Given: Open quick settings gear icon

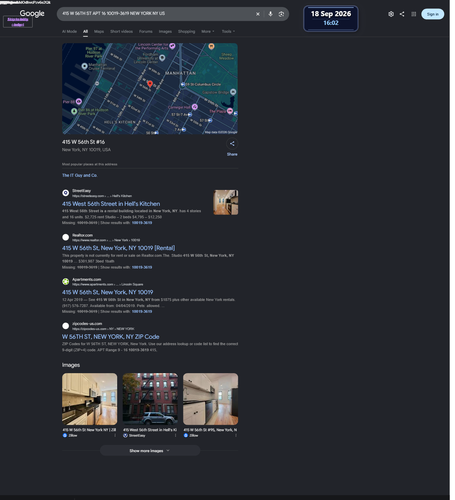Looking at the screenshot, I should coord(391,14).
